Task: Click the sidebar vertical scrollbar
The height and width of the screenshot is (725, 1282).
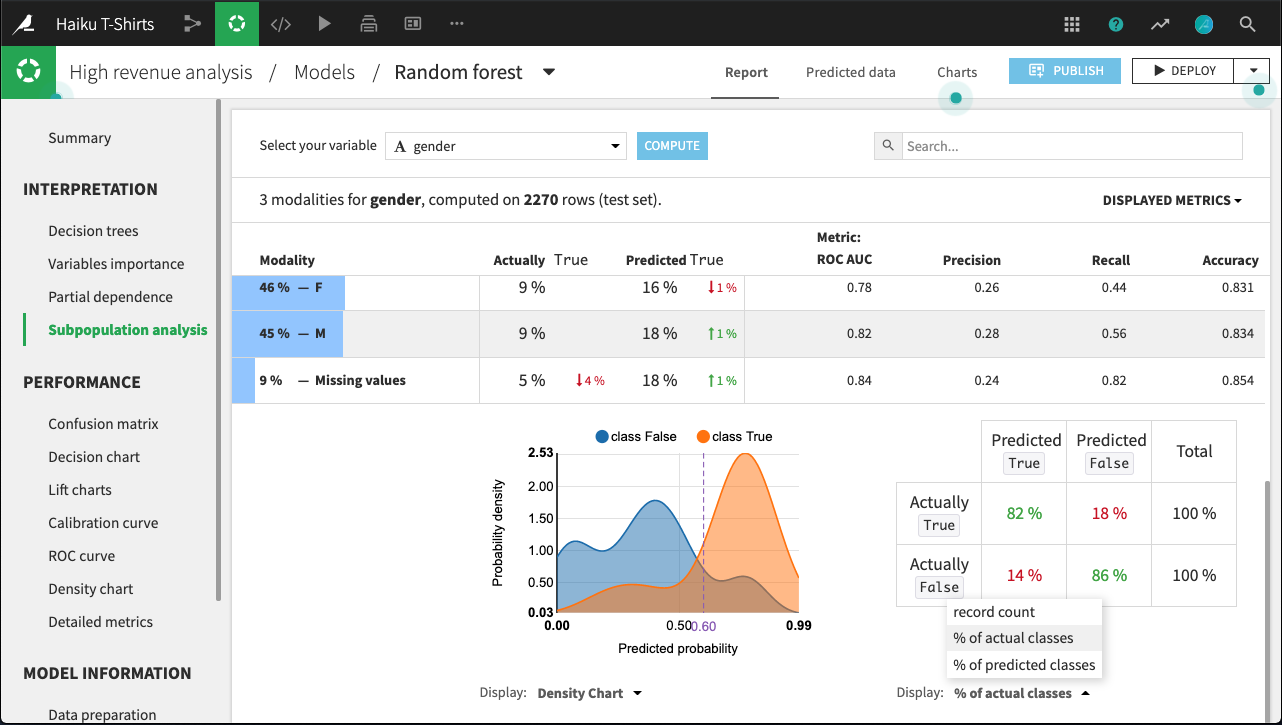Action: click(x=218, y=350)
